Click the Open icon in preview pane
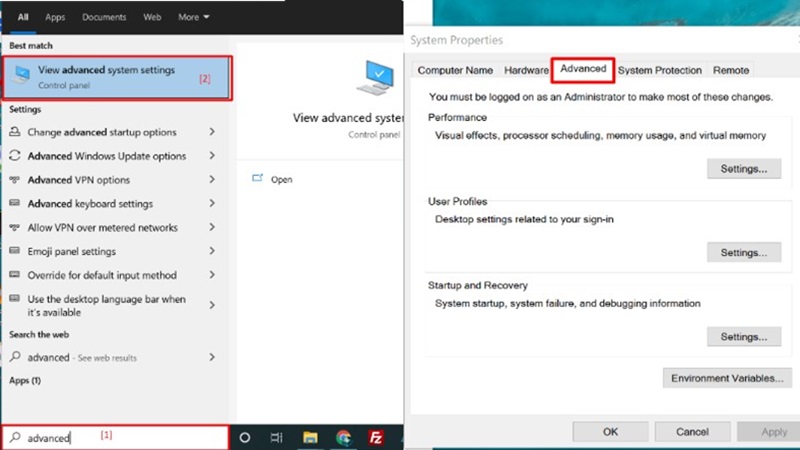This screenshot has height=450, width=800. click(x=258, y=178)
